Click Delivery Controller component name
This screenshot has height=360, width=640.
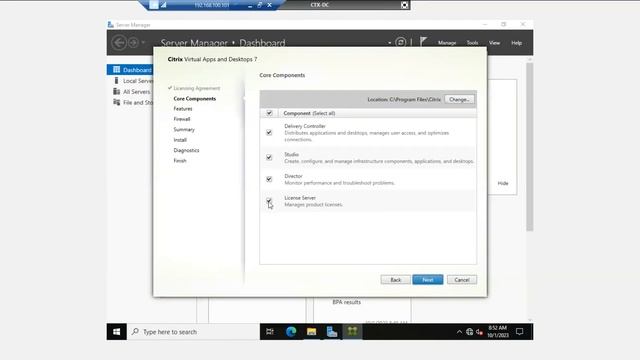pyautogui.click(x=305, y=126)
